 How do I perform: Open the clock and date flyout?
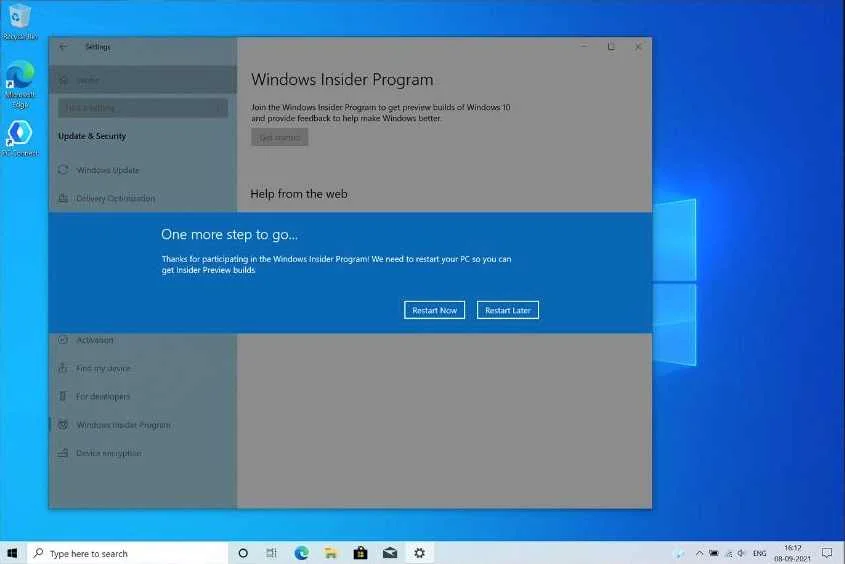coord(792,553)
